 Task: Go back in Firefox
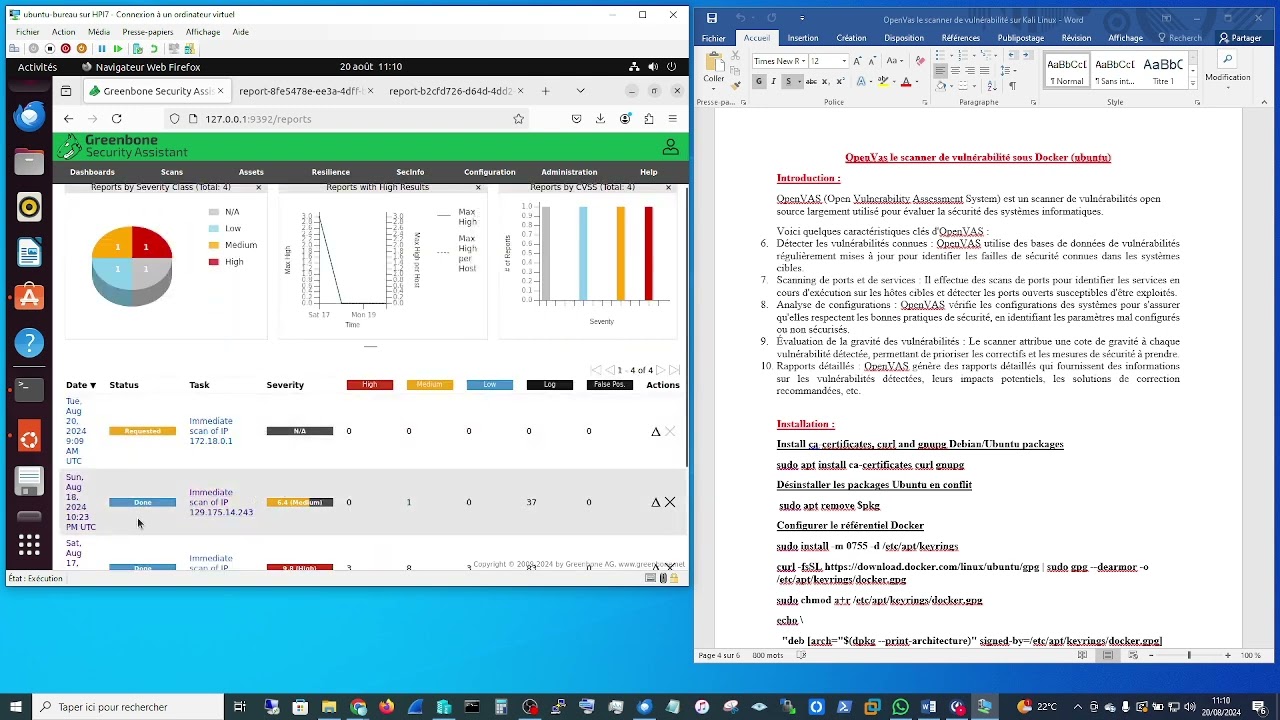tap(68, 118)
